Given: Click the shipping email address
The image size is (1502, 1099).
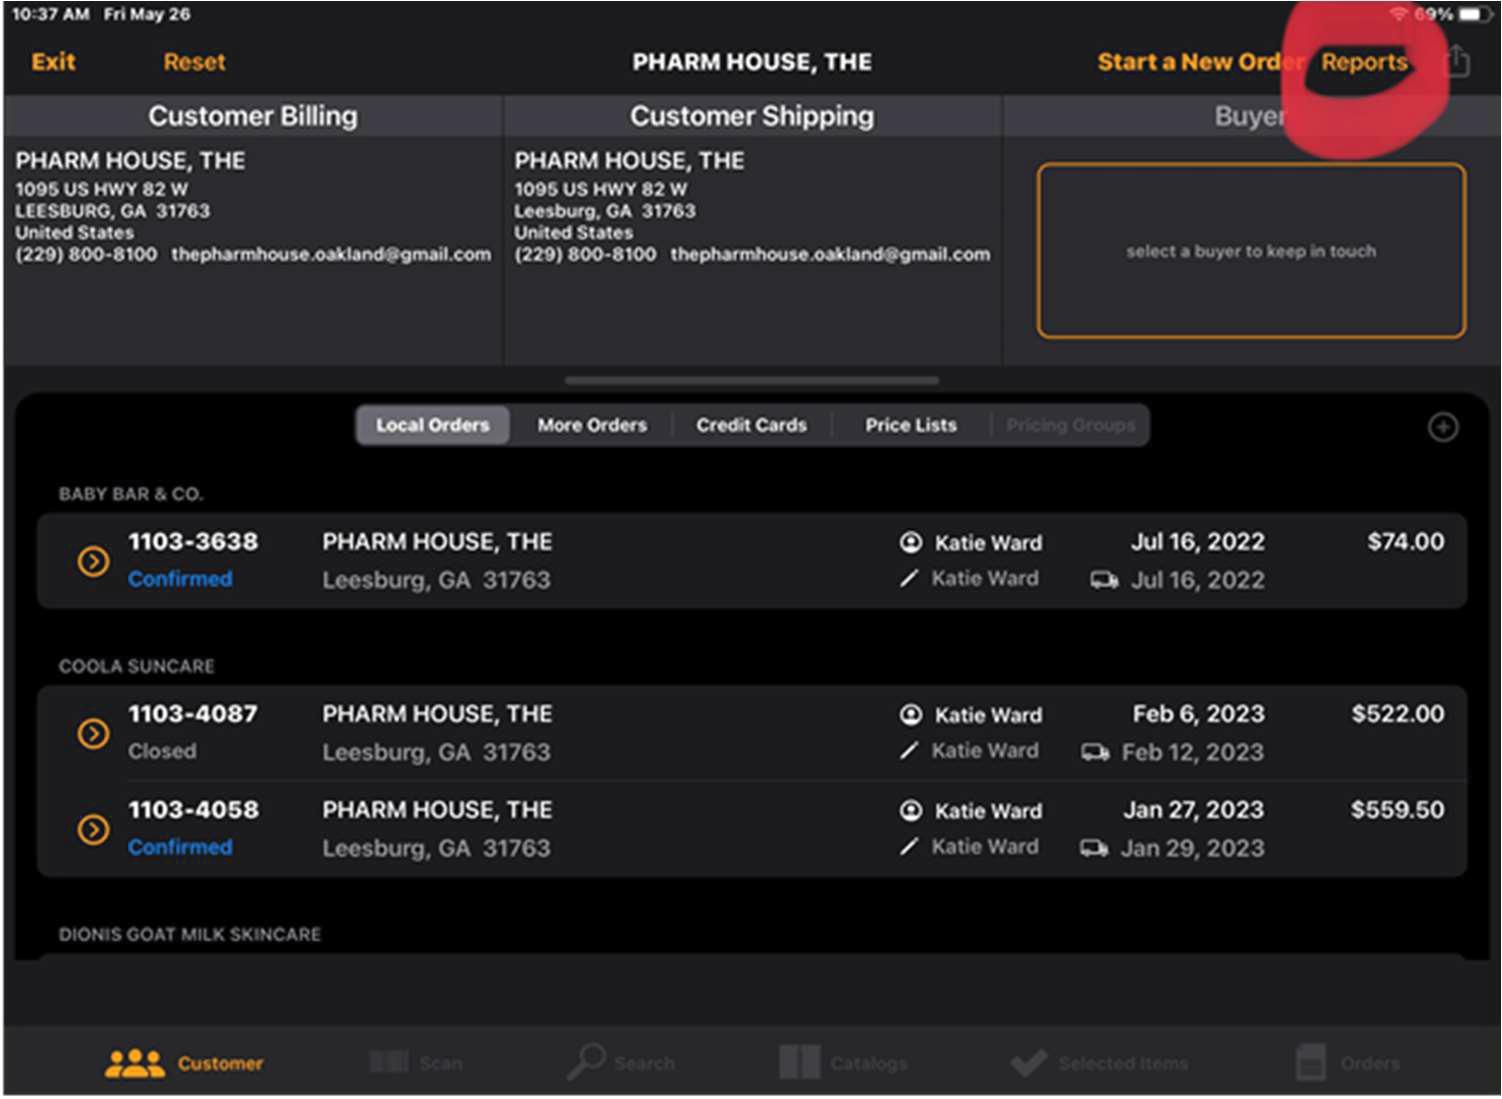Looking at the screenshot, I should point(830,254).
